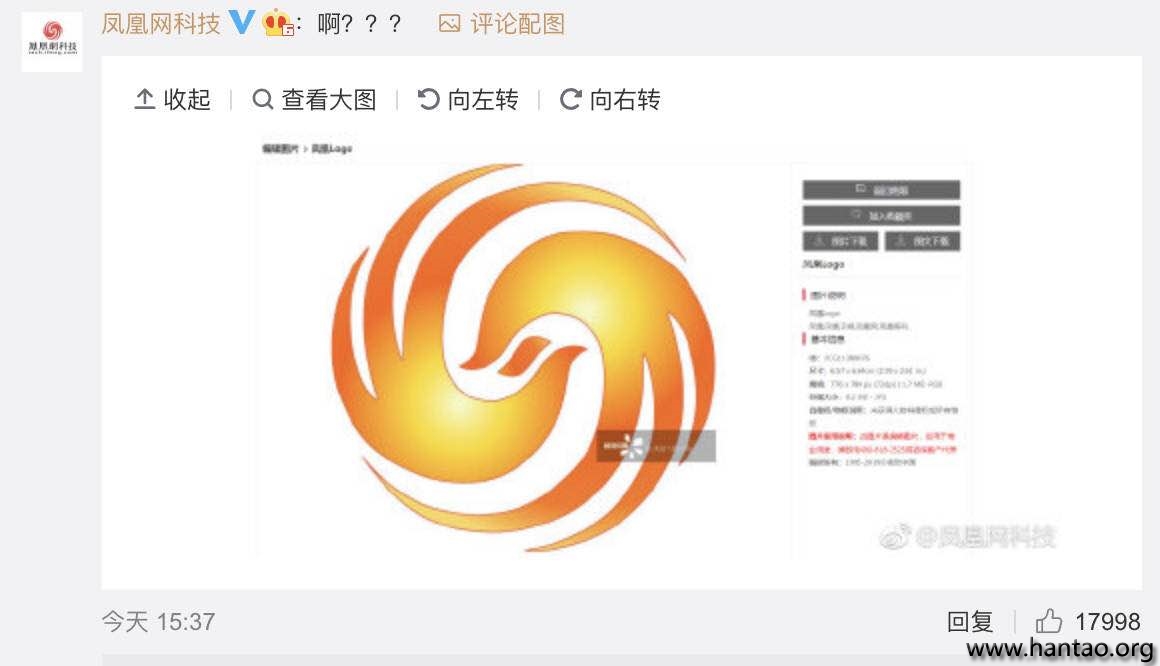Click the crown membership badge icon
The image size is (1160, 666).
coord(278,23)
